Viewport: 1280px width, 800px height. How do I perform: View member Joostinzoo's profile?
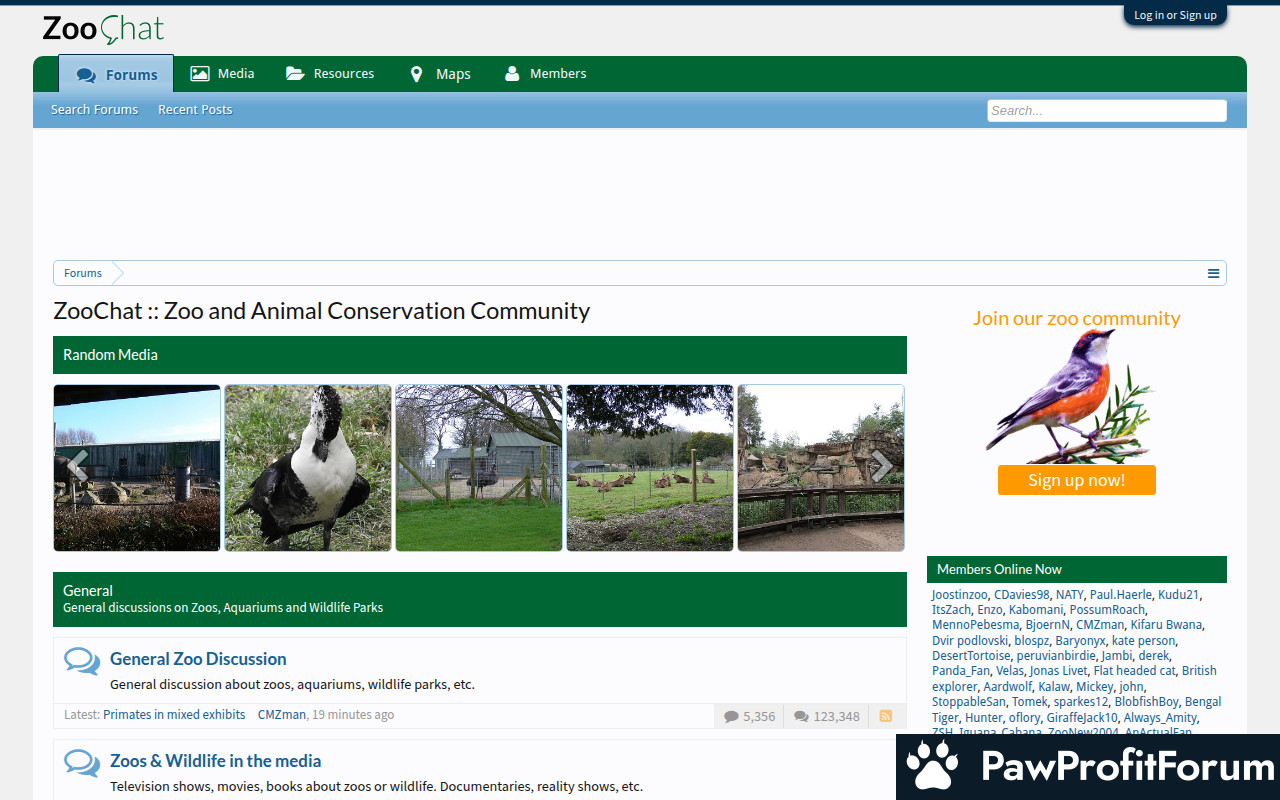(x=960, y=594)
